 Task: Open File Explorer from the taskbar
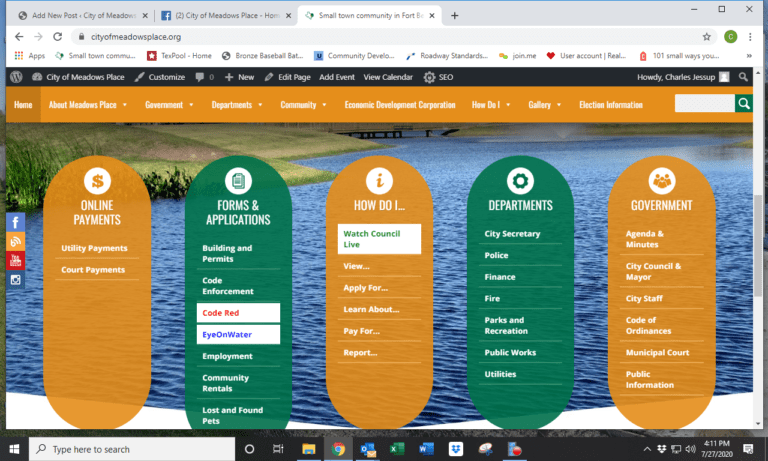tap(309, 449)
